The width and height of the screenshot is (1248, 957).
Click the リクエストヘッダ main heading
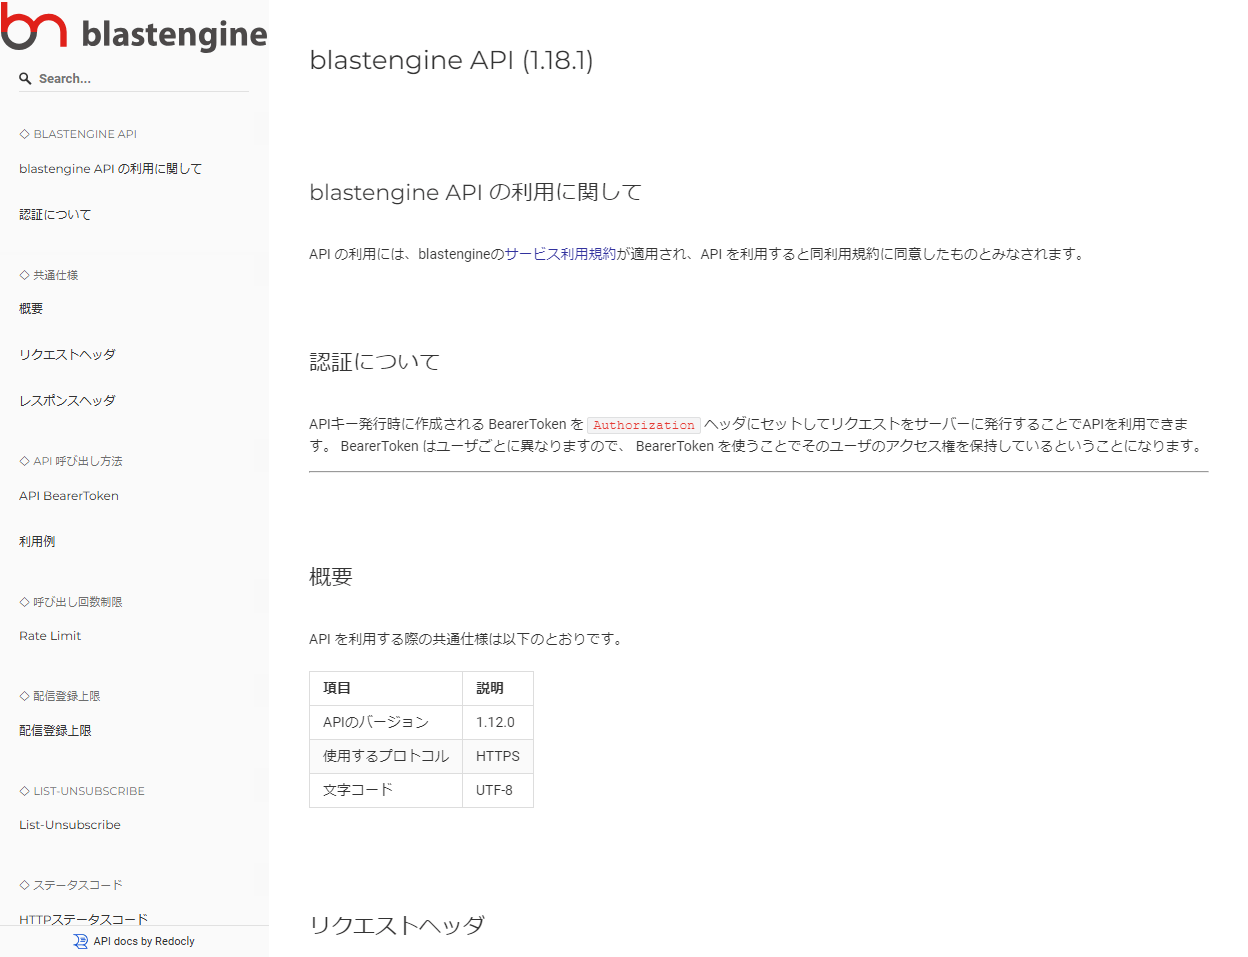[x=397, y=925]
